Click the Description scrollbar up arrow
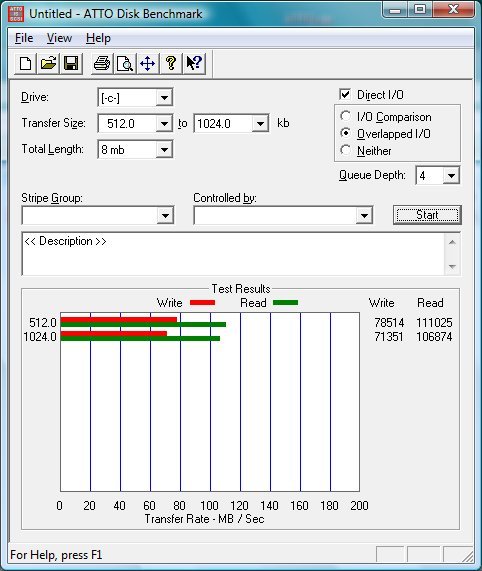This screenshot has width=482, height=571. click(452, 243)
